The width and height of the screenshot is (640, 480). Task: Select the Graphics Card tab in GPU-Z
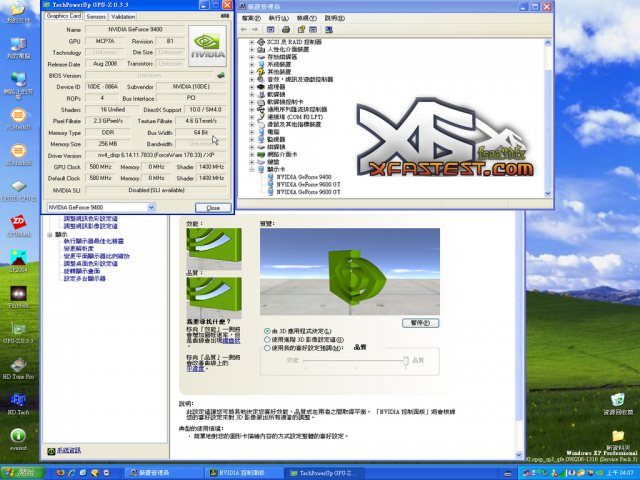pos(64,16)
